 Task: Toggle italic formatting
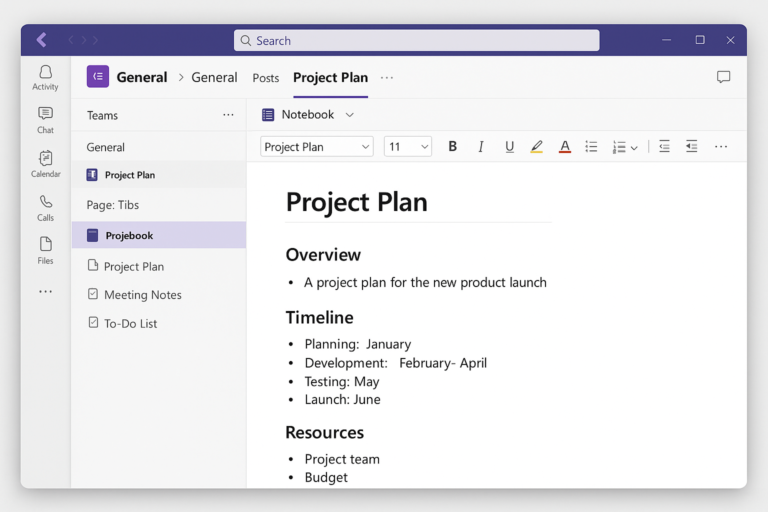[481, 147]
